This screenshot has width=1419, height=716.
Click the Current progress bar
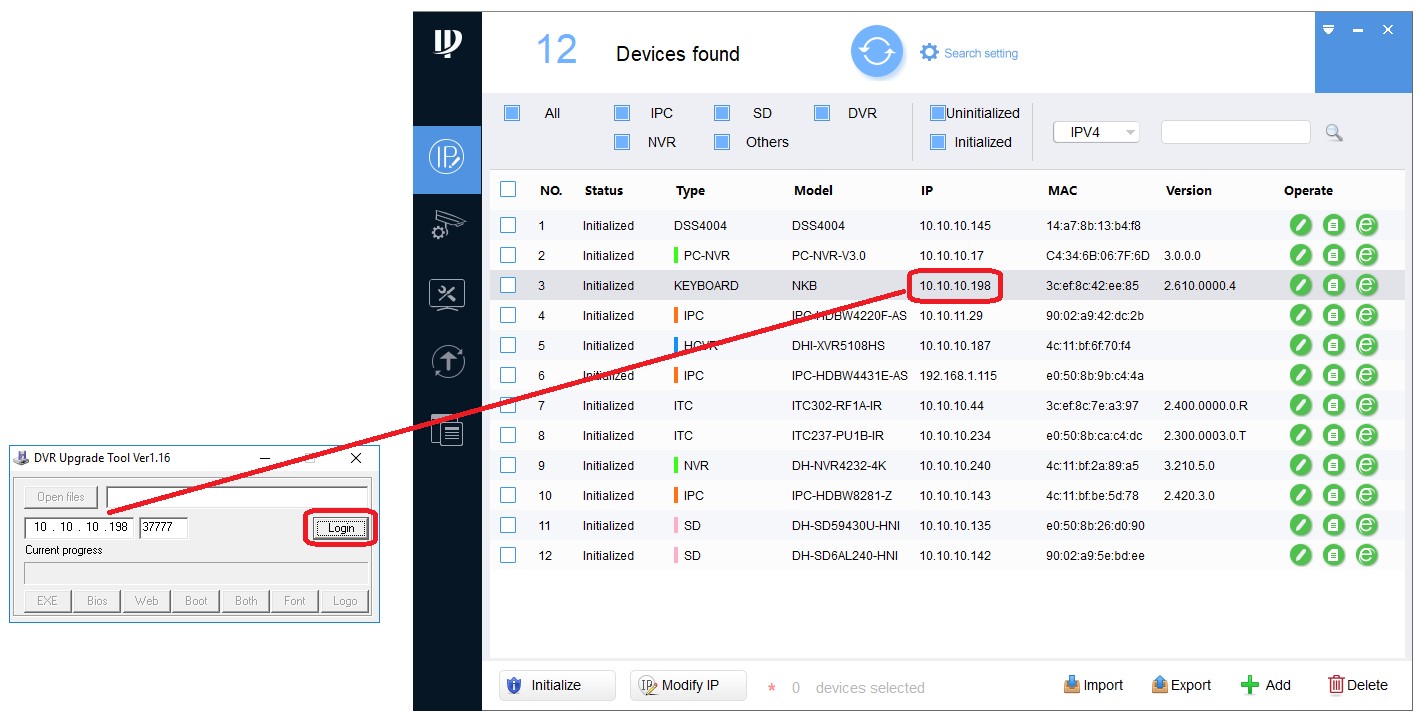pyautogui.click(x=196, y=573)
